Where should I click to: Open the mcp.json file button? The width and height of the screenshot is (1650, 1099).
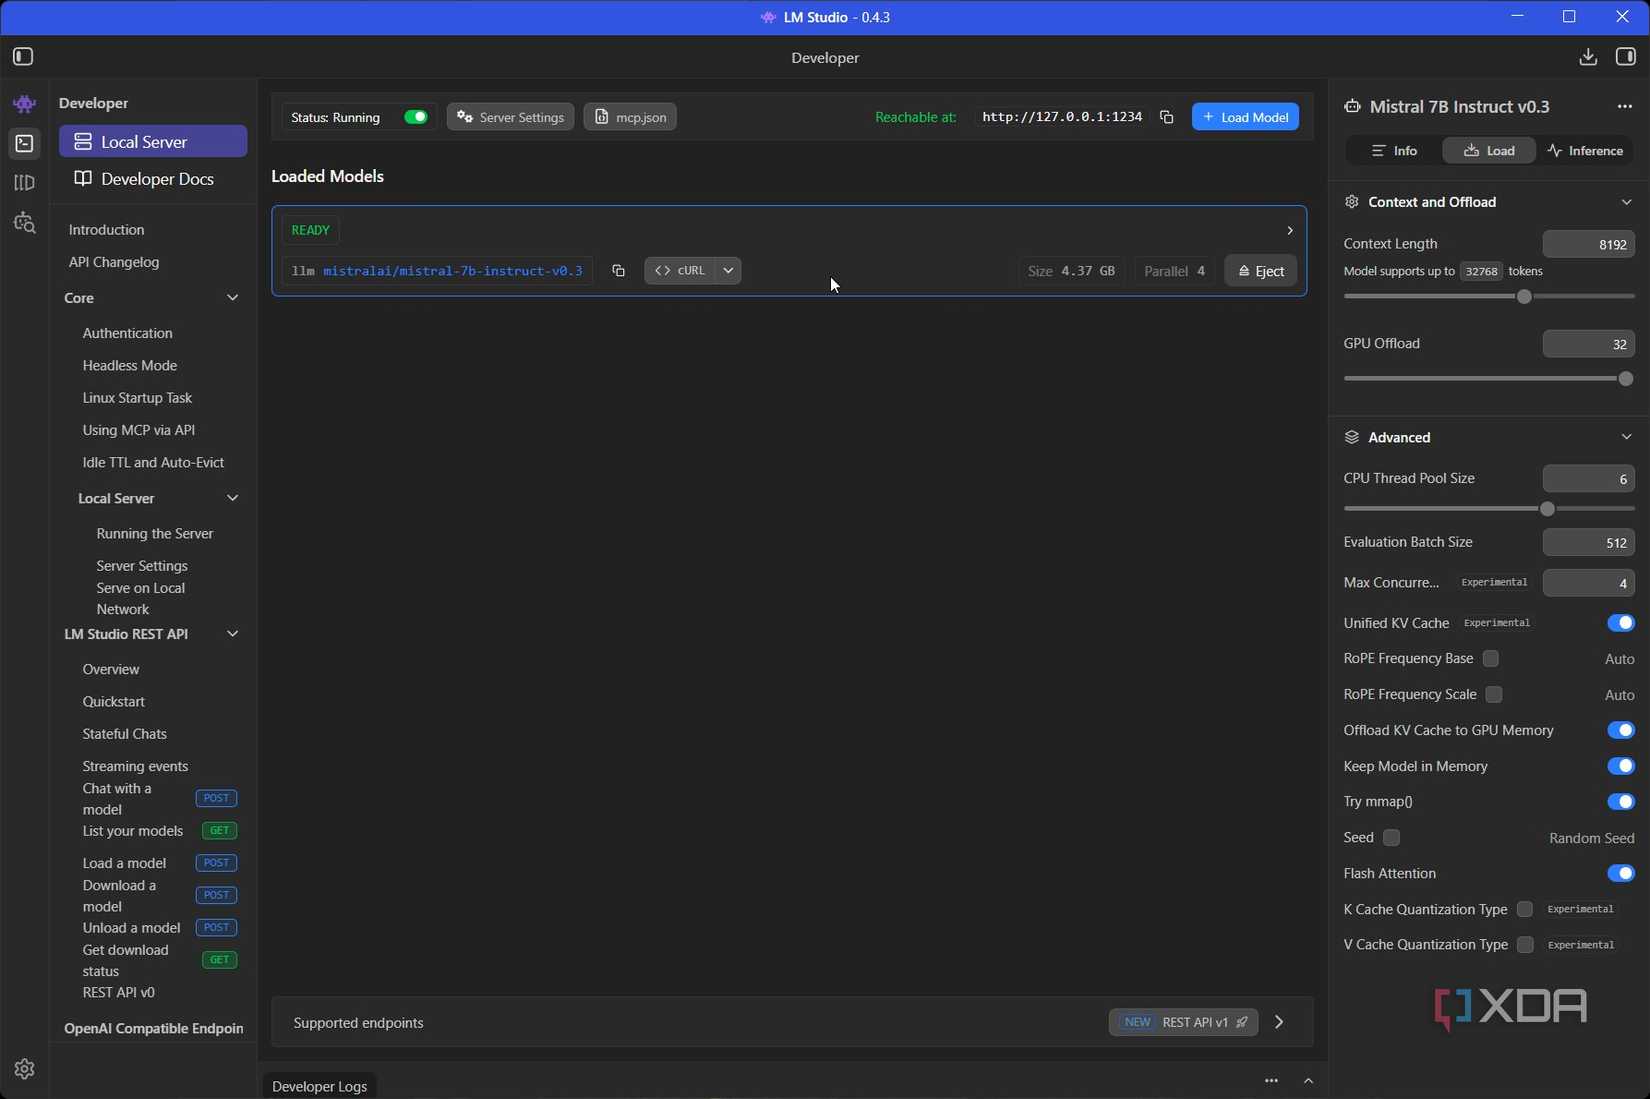630,117
